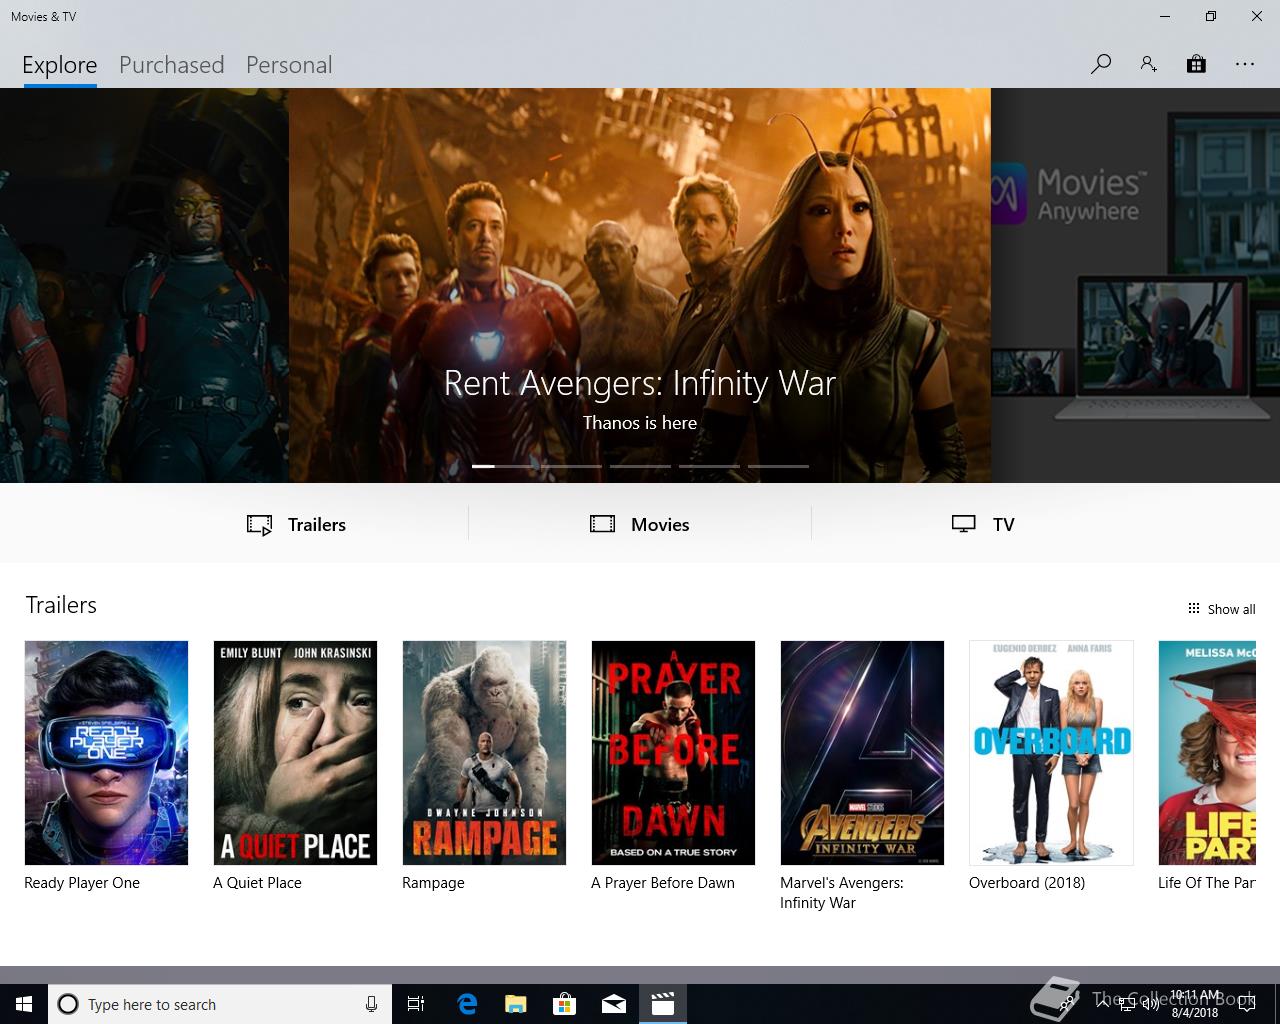Screen dimensions: 1280x1024
Task: Click the TV monitor icon
Action: coord(963,524)
